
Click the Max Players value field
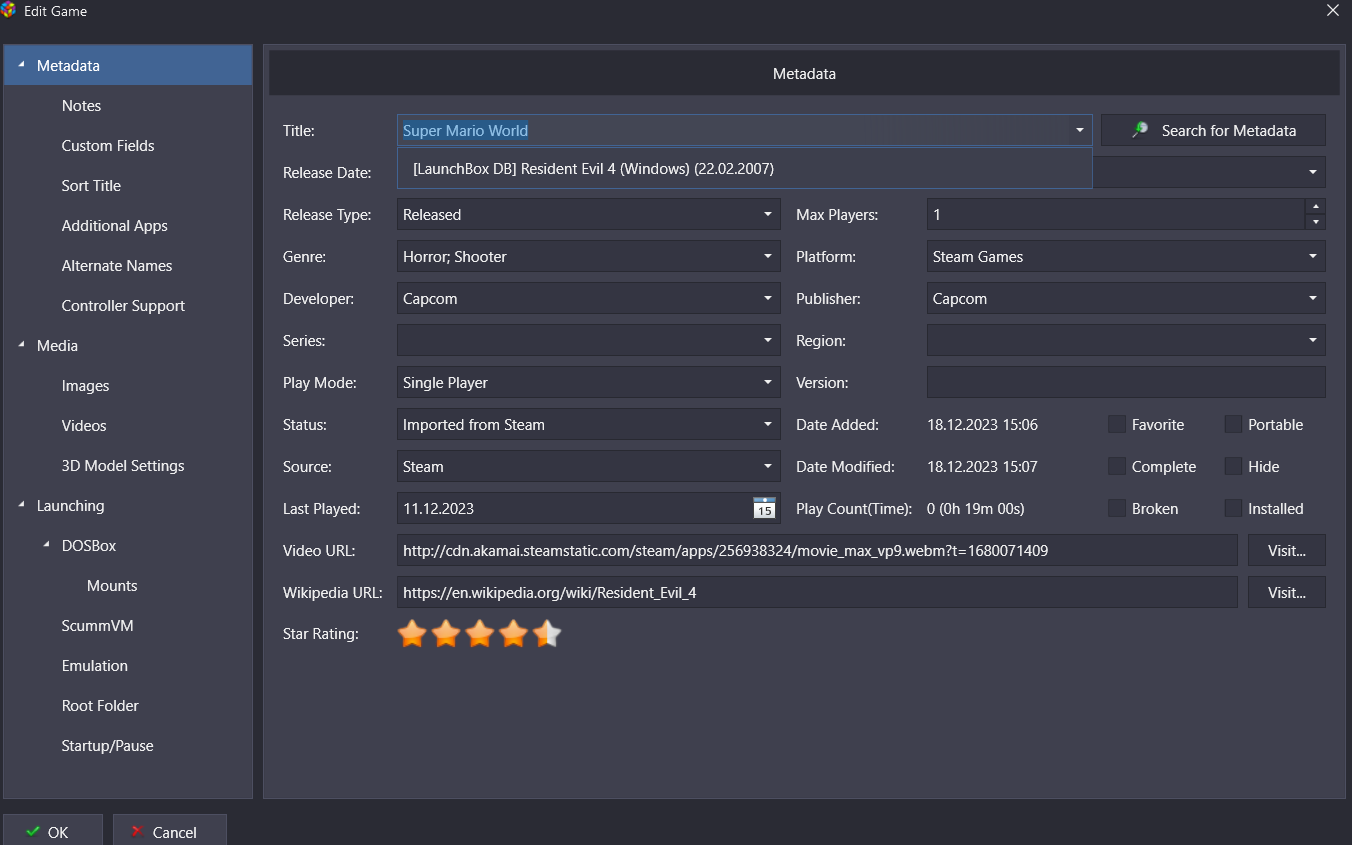(x=1116, y=214)
